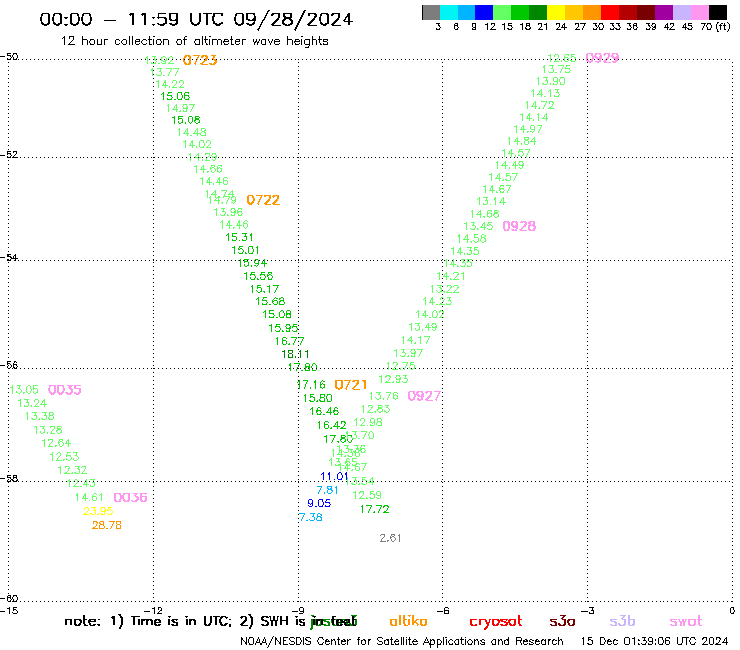Click the -52 latitude axis label
The width and height of the screenshot is (740, 650).
pos(9,154)
